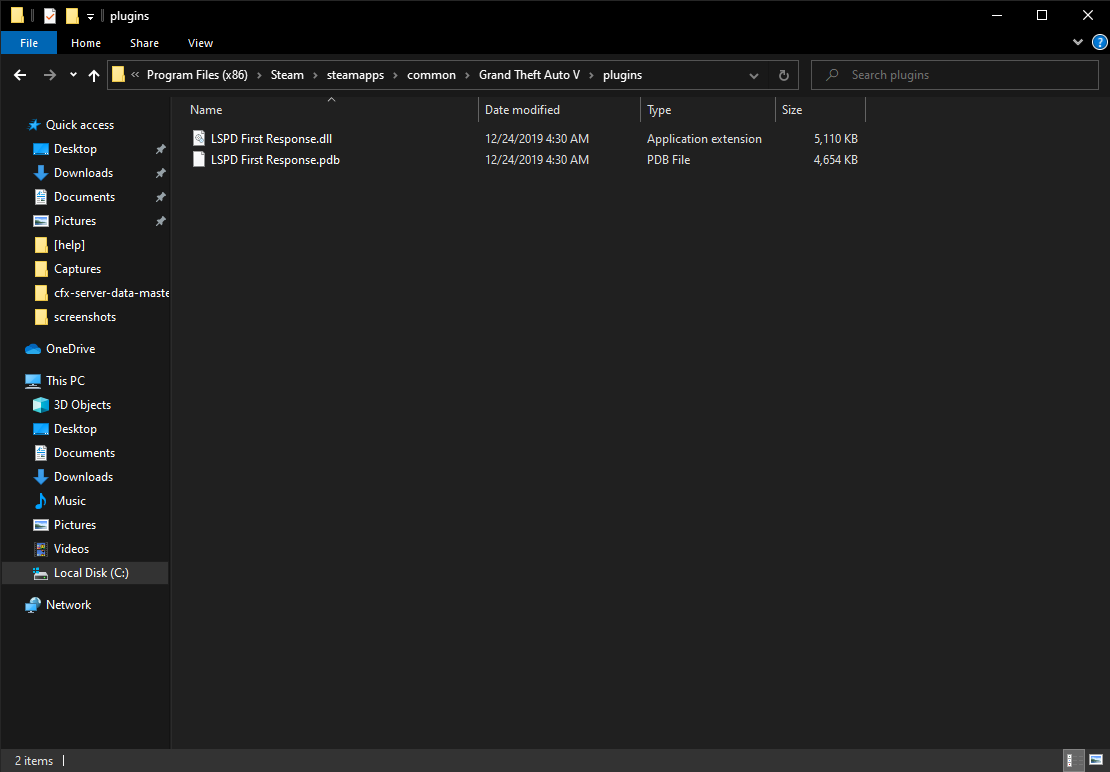Click the PDB file icon
This screenshot has width=1110, height=772.
tap(199, 160)
